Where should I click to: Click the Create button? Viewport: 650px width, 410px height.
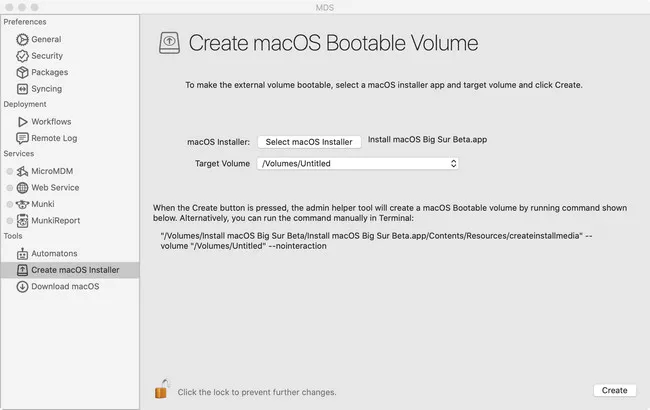pyautogui.click(x=614, y=390)
